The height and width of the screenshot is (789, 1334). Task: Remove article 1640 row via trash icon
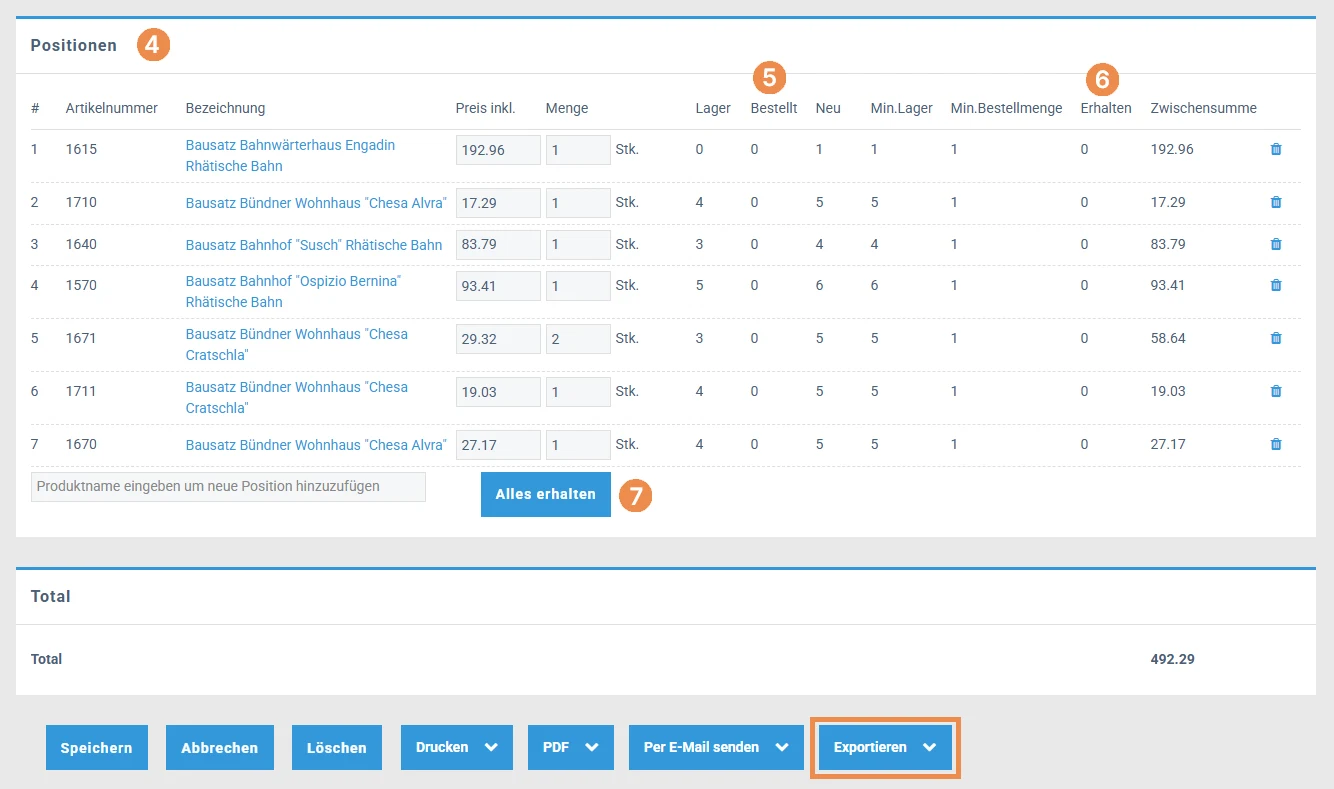(x=1275, y=244)
